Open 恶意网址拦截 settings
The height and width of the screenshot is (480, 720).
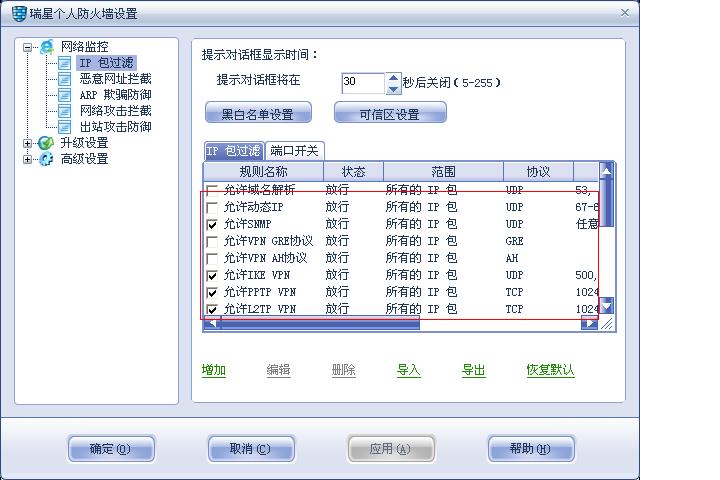(115, 79)
